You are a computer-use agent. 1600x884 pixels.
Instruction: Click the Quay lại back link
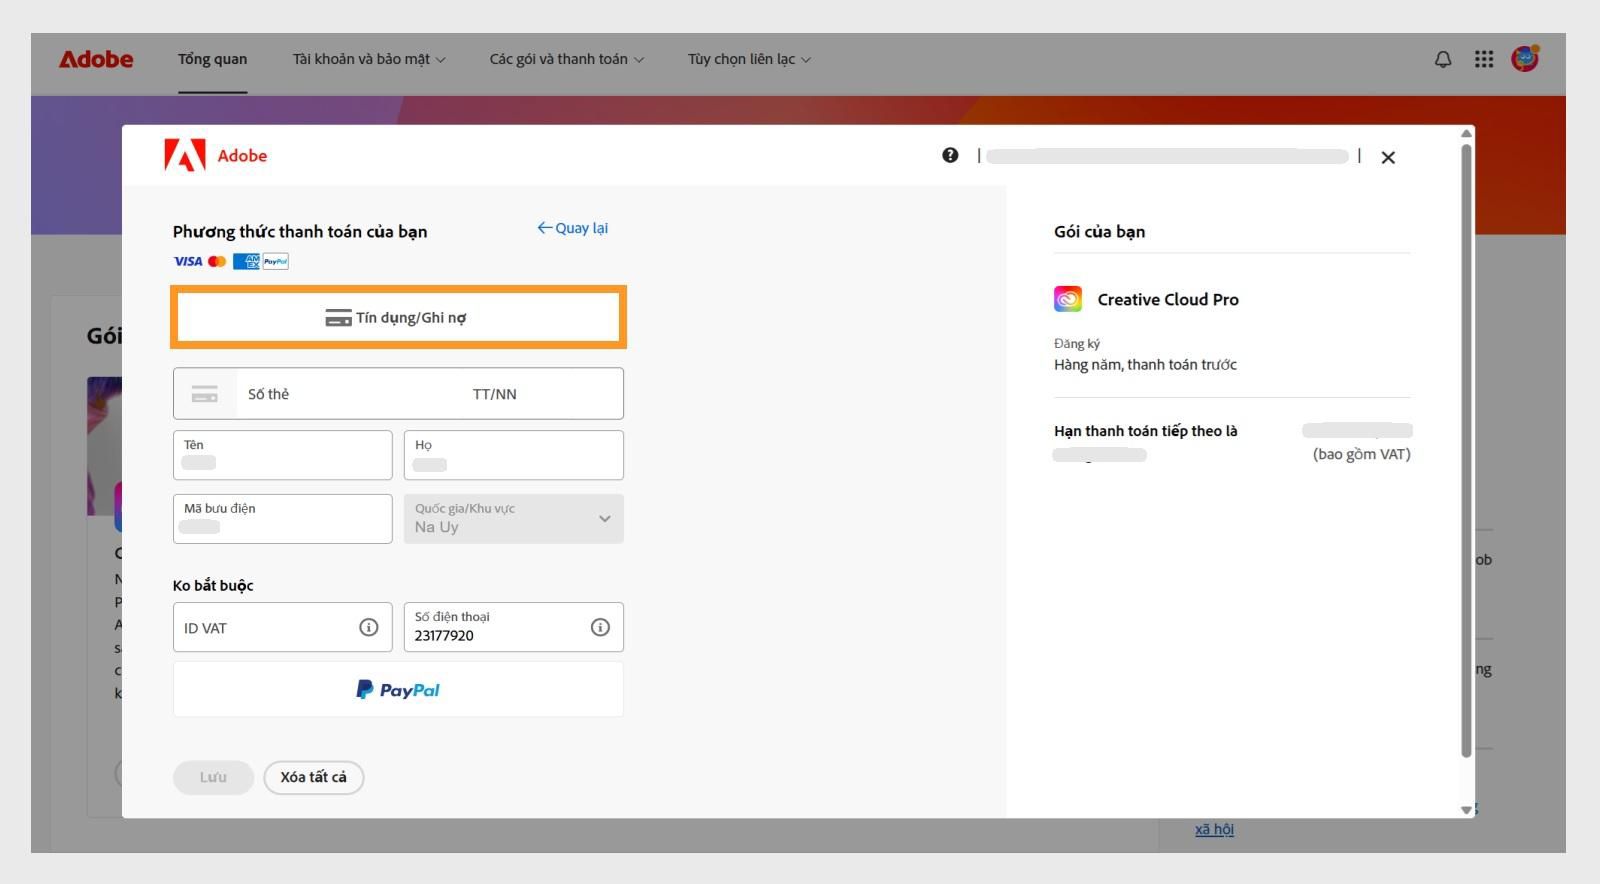tap(573, 228)
